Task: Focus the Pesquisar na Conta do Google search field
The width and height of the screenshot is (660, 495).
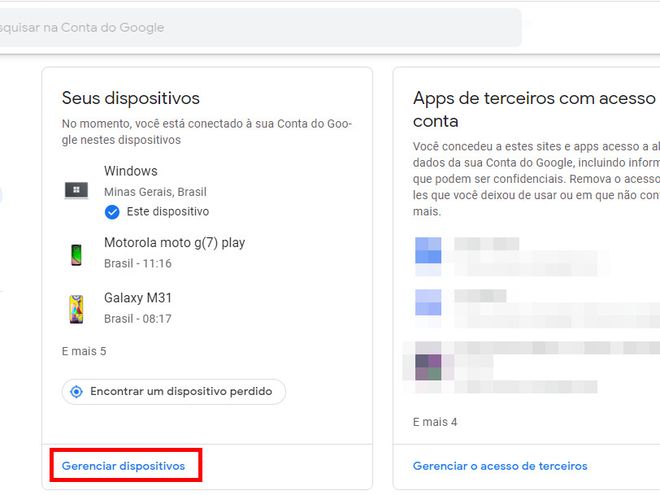Action: 259,27
